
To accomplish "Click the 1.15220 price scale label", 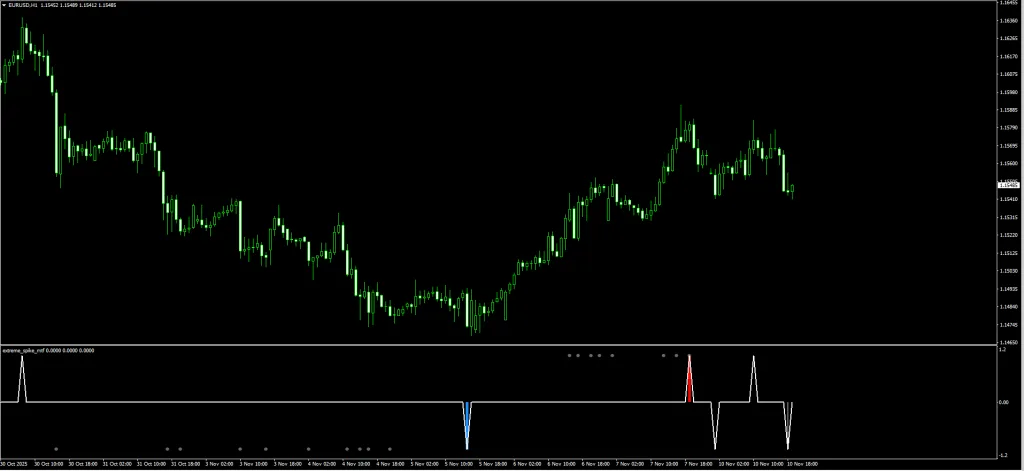I will click(1008, 235).
